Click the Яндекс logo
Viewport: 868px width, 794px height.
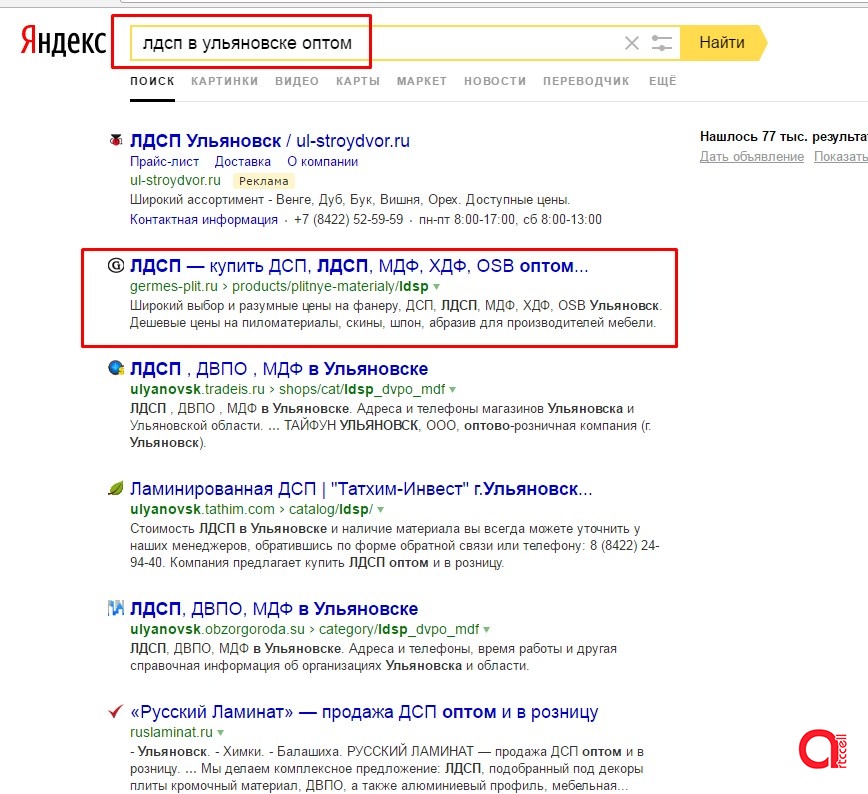pyautogui.click(x=63, y=42)
